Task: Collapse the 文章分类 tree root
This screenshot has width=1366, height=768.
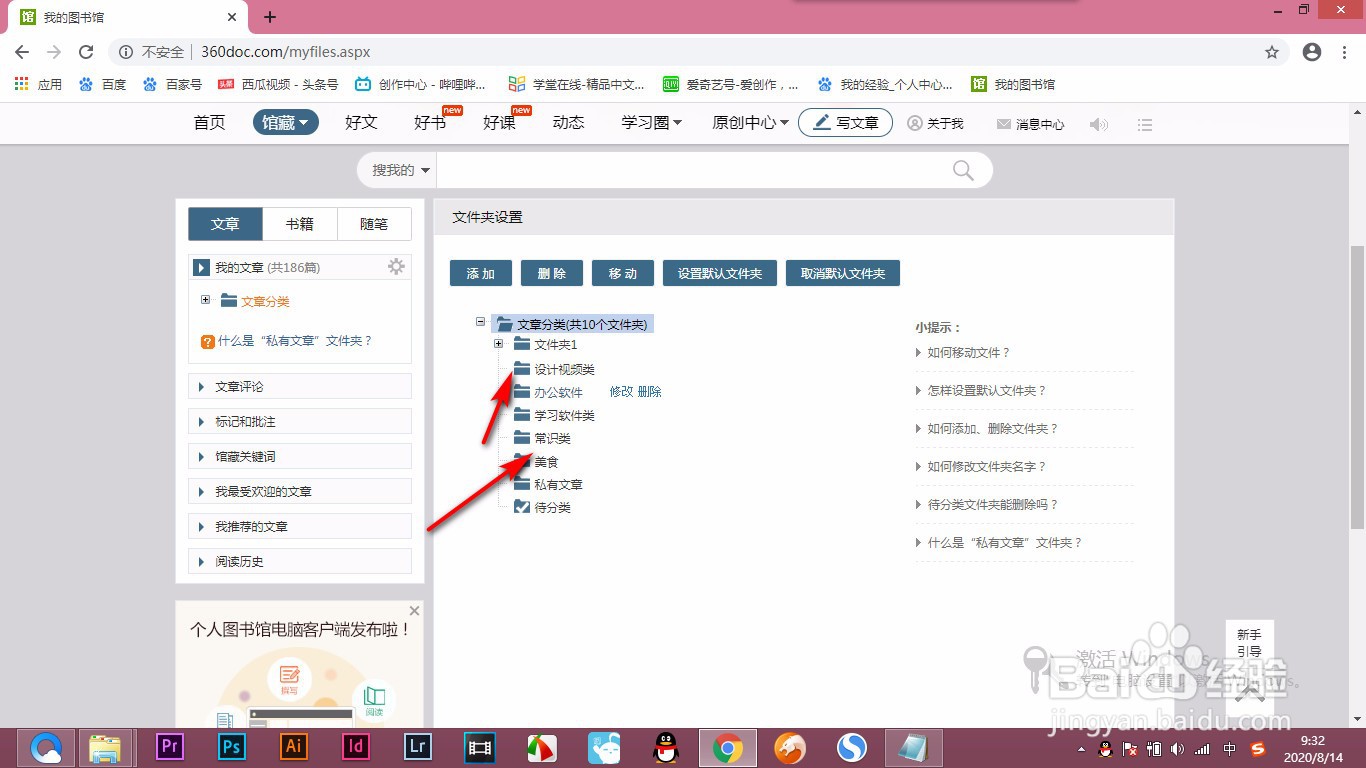Action: coord(480,322)
